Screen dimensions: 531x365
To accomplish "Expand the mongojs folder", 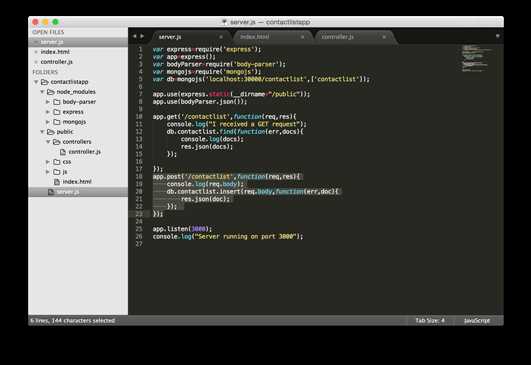I will pos(48,122).
